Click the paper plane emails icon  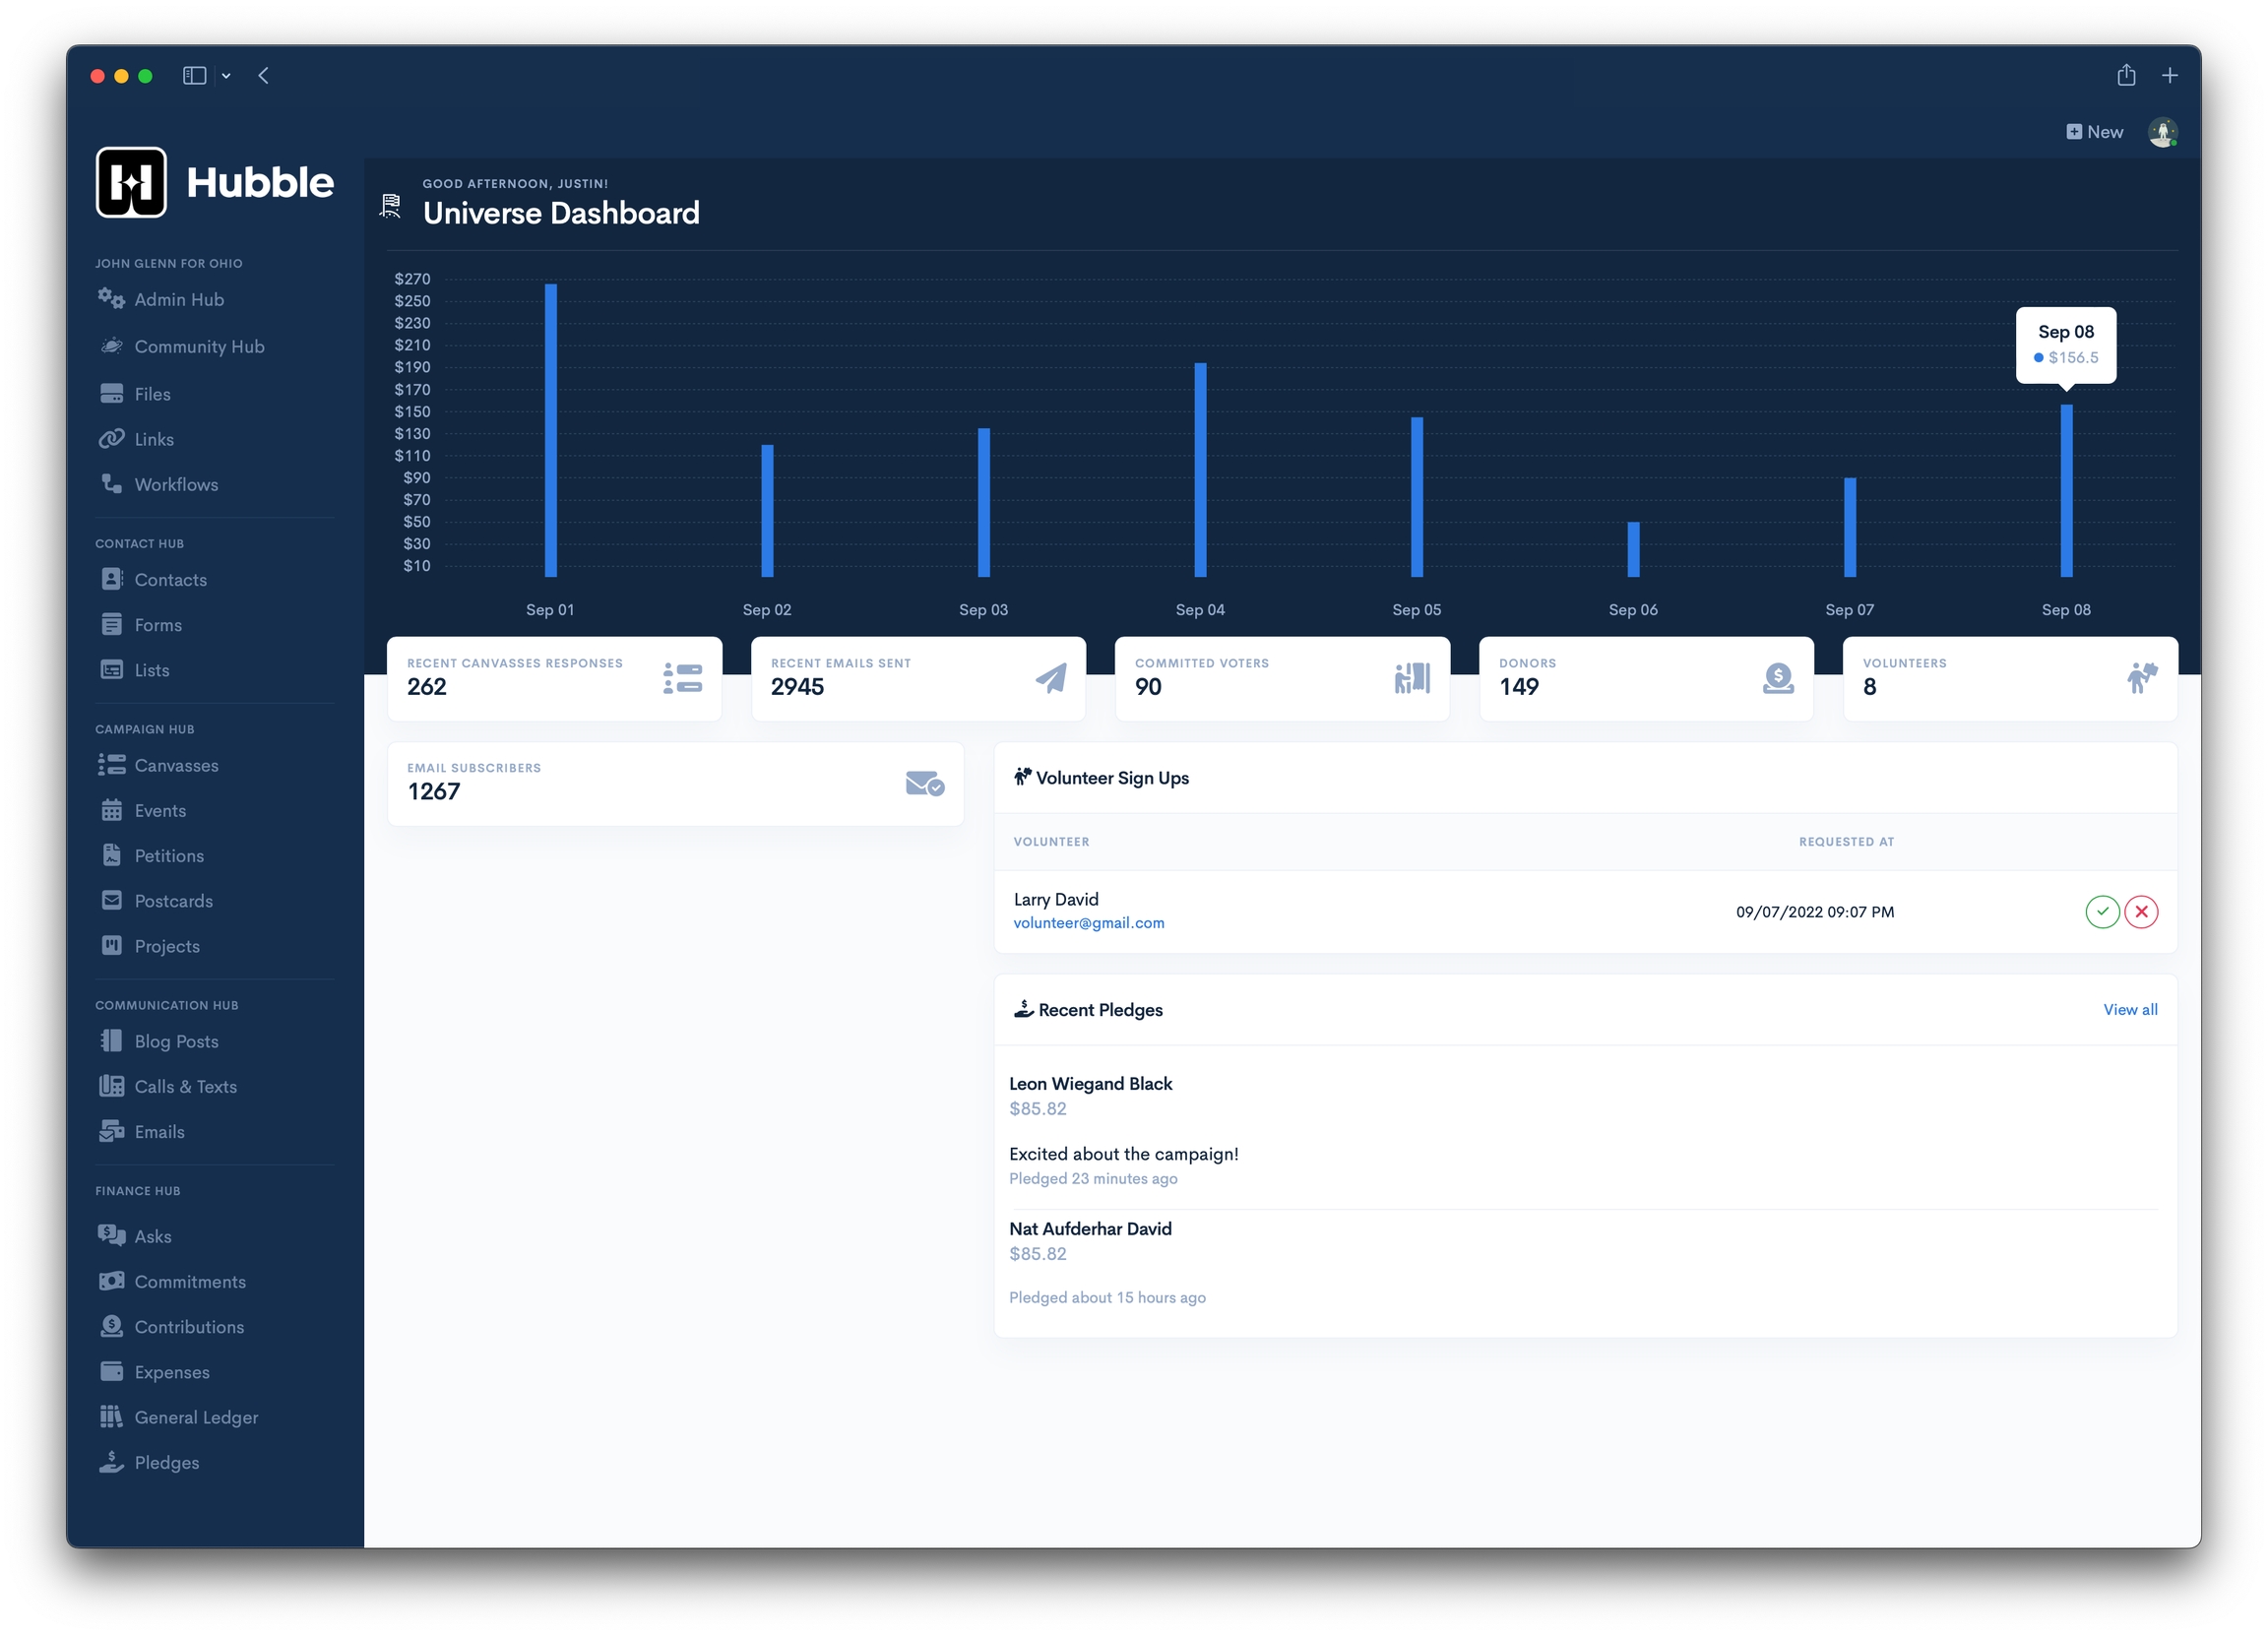pos(1050,678)
